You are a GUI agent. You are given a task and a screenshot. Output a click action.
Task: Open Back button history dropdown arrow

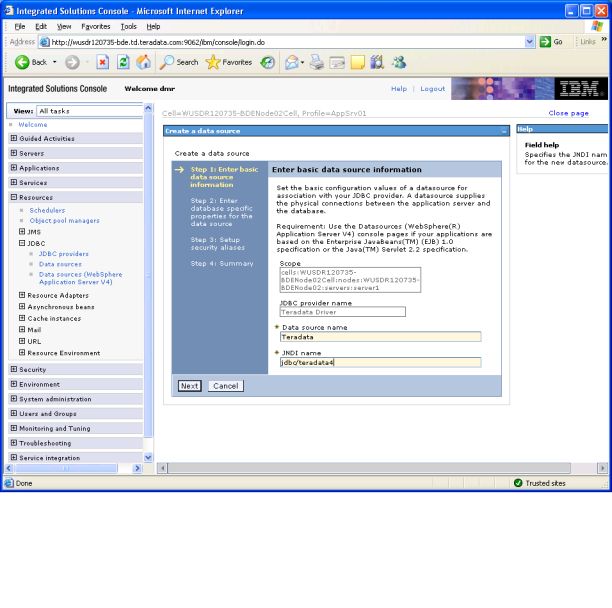coord(55,62)
